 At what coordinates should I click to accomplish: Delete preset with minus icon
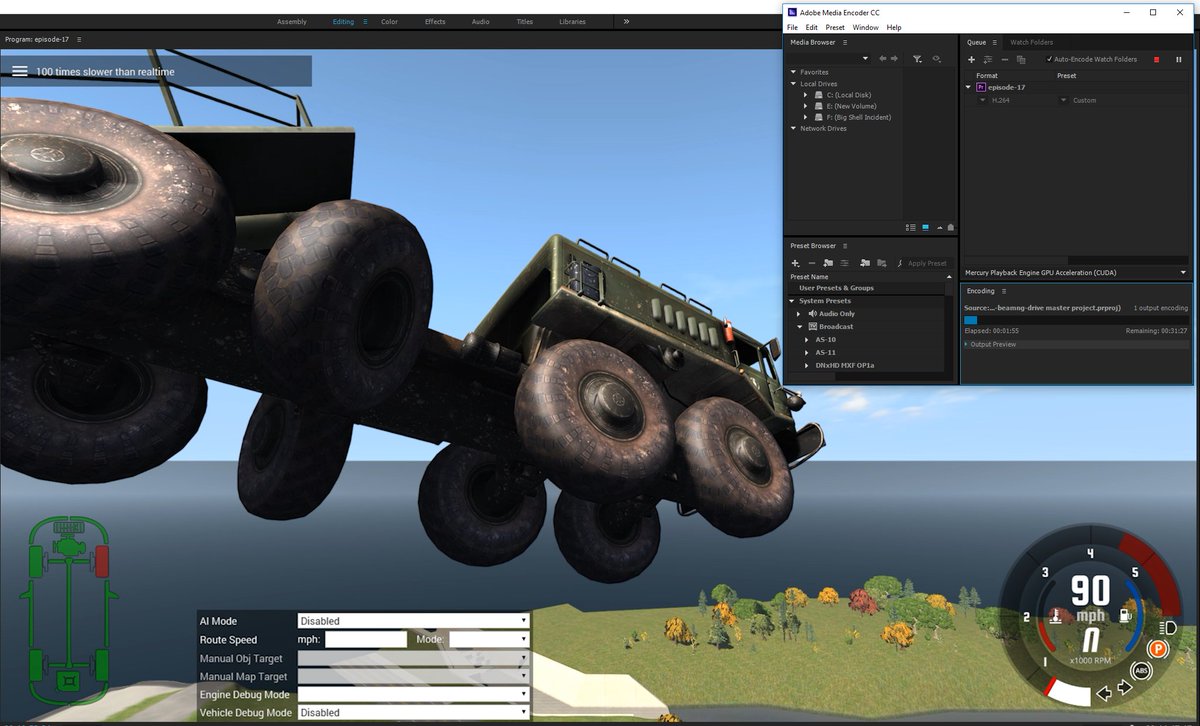(x=812, y=263)
